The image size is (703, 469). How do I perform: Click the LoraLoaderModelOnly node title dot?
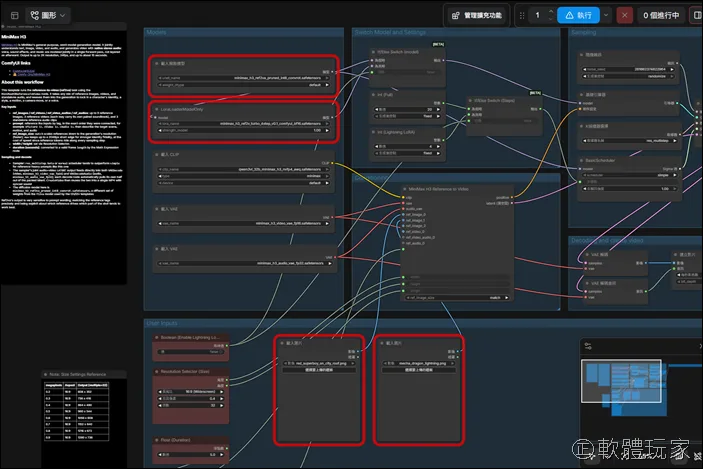[156, 109]
